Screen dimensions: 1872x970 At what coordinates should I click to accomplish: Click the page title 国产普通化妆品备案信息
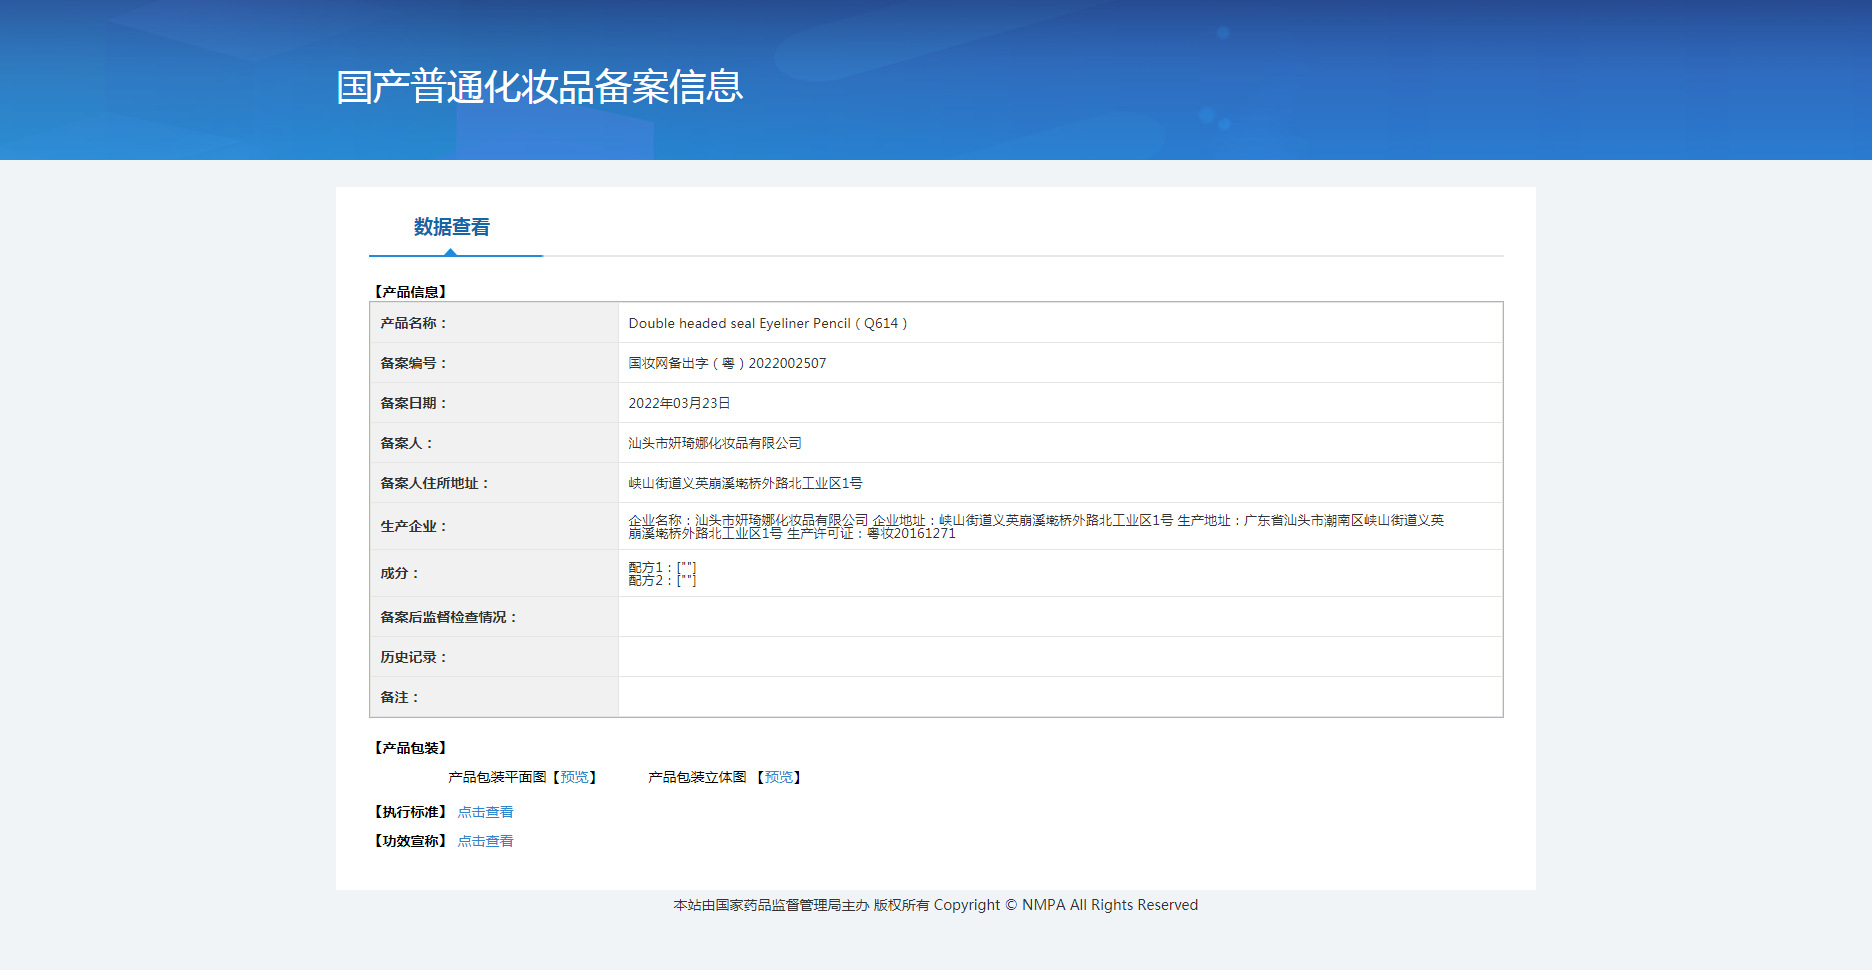point(539,87)
